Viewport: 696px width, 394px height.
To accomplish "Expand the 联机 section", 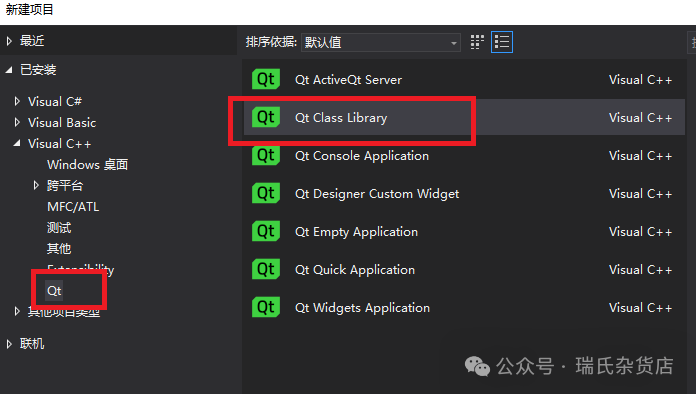I will pos(9,344).
